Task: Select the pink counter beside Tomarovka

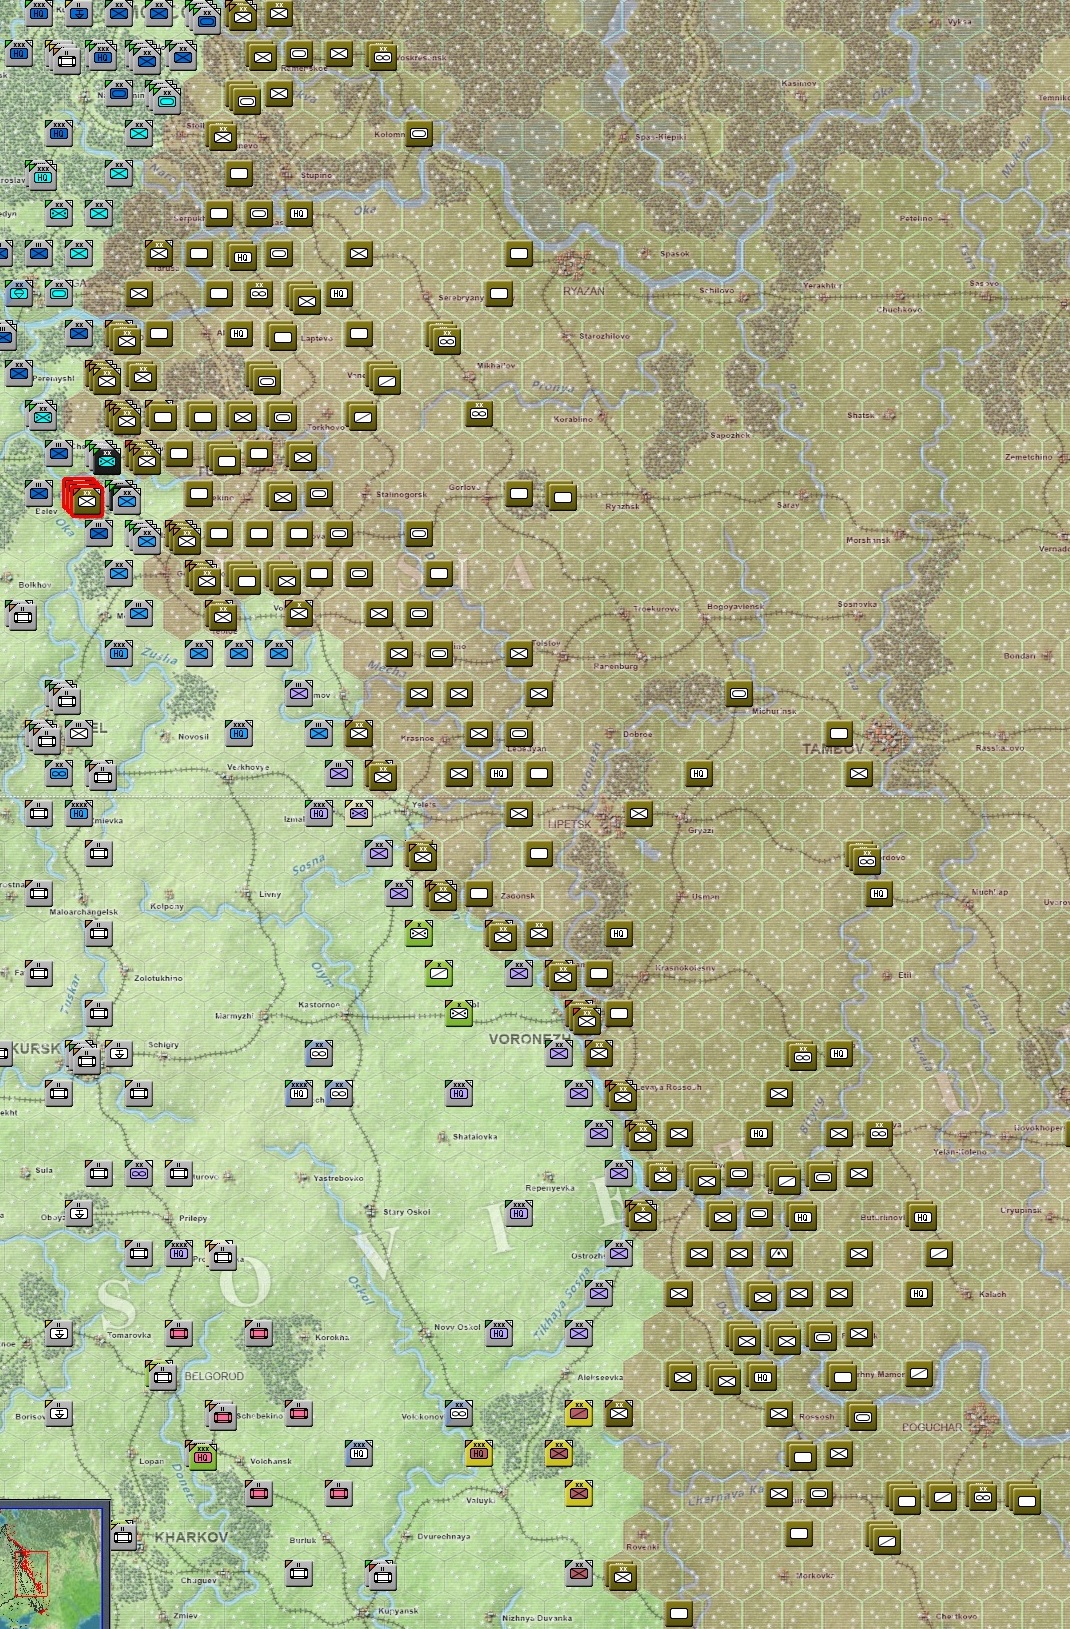Action: click(x=179, y=1333)
